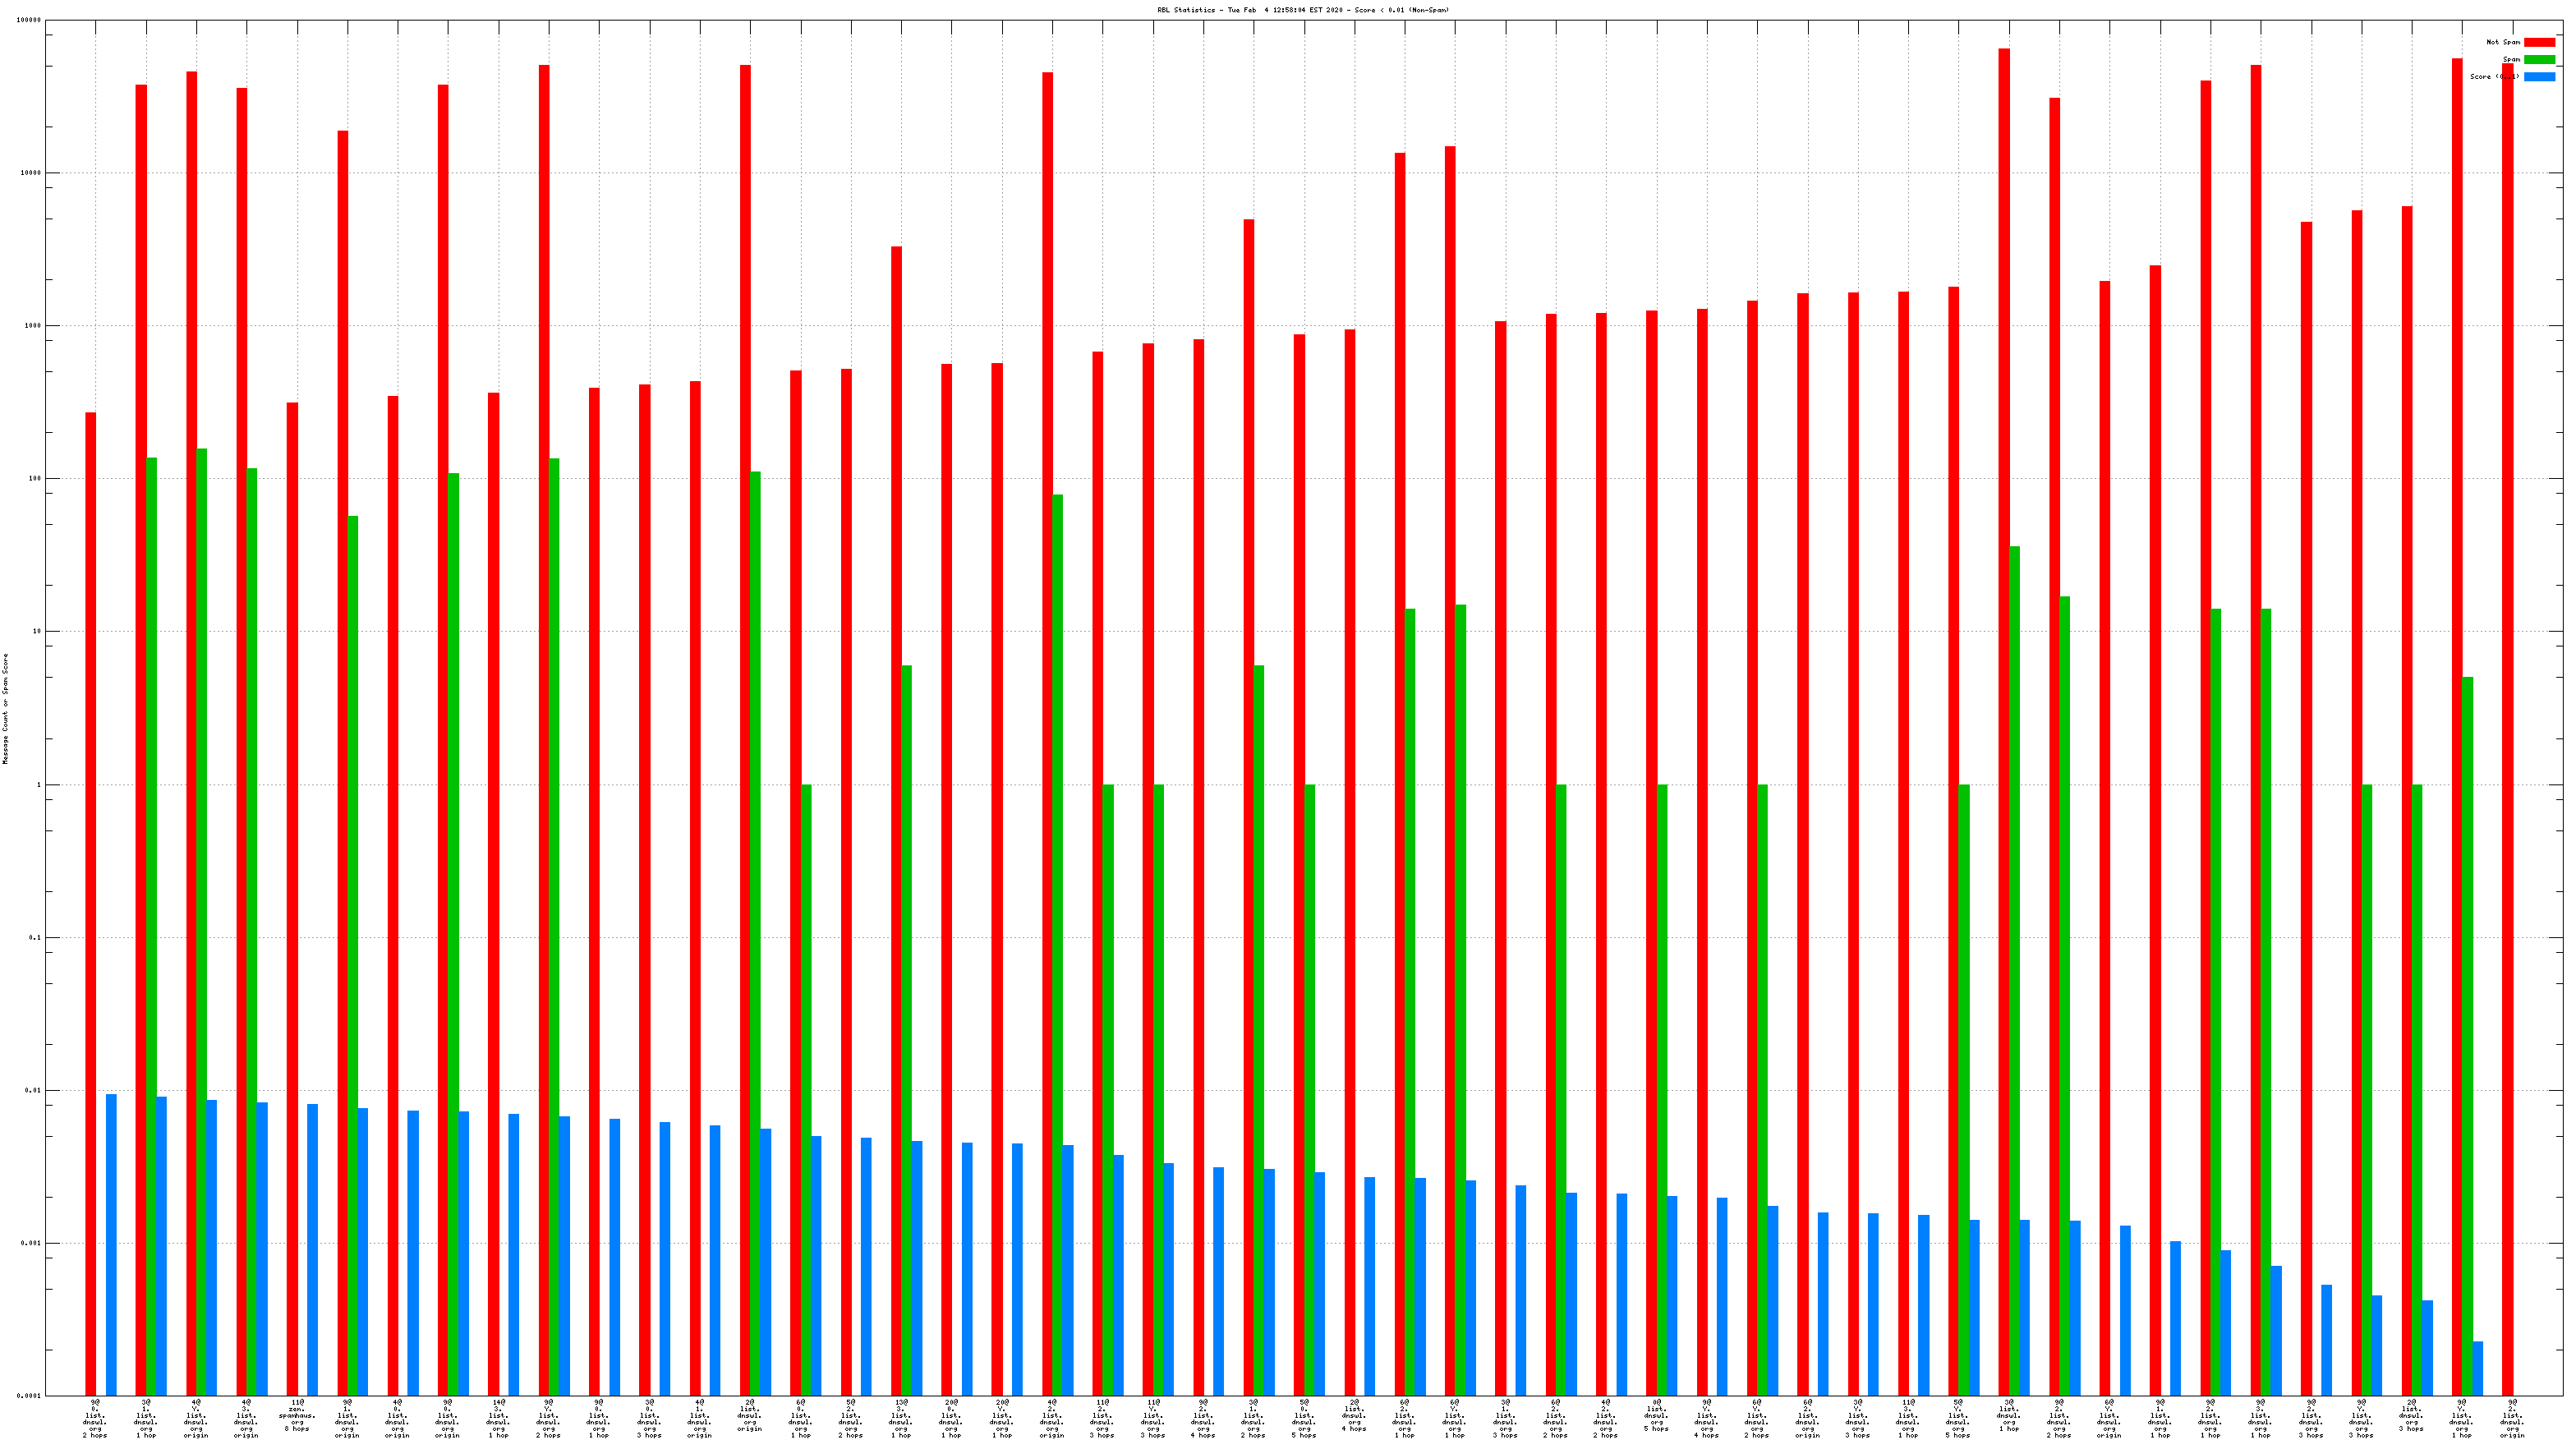Click the zen.spamhaus.org 8 hops x-axis label
The height and width of the screenshot is (1449, 2576).
tap(297, 1415)
